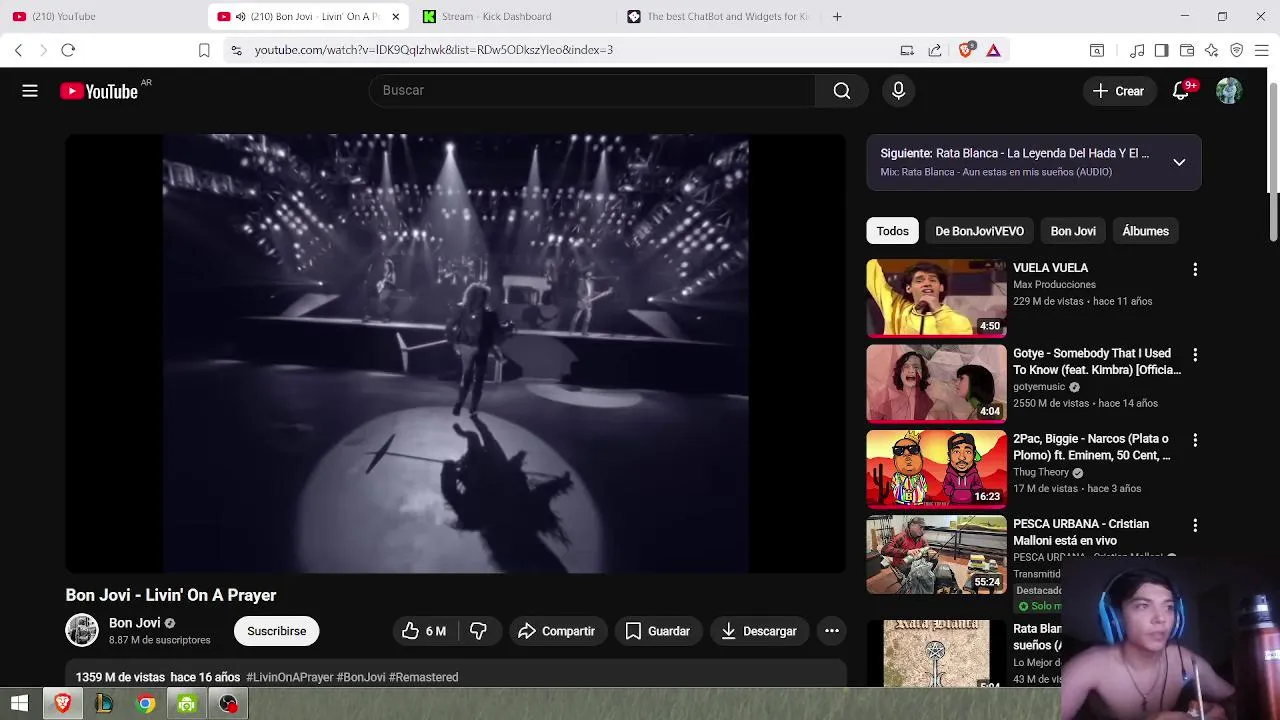1280x720 pixels.
Task: Open OBS Studio from taskbar
Action: click(229, 704)
